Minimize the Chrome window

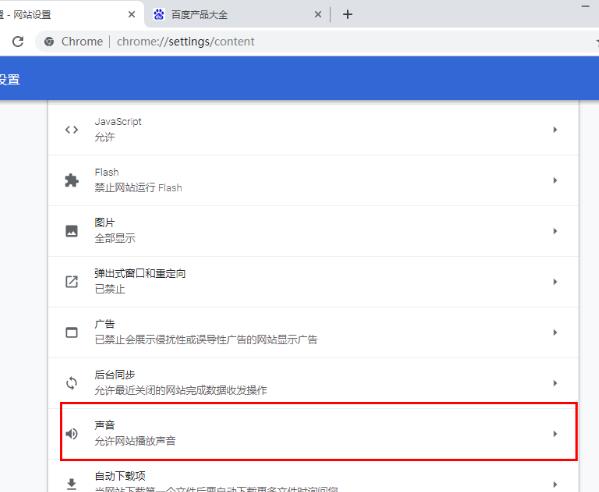(585, 6)
